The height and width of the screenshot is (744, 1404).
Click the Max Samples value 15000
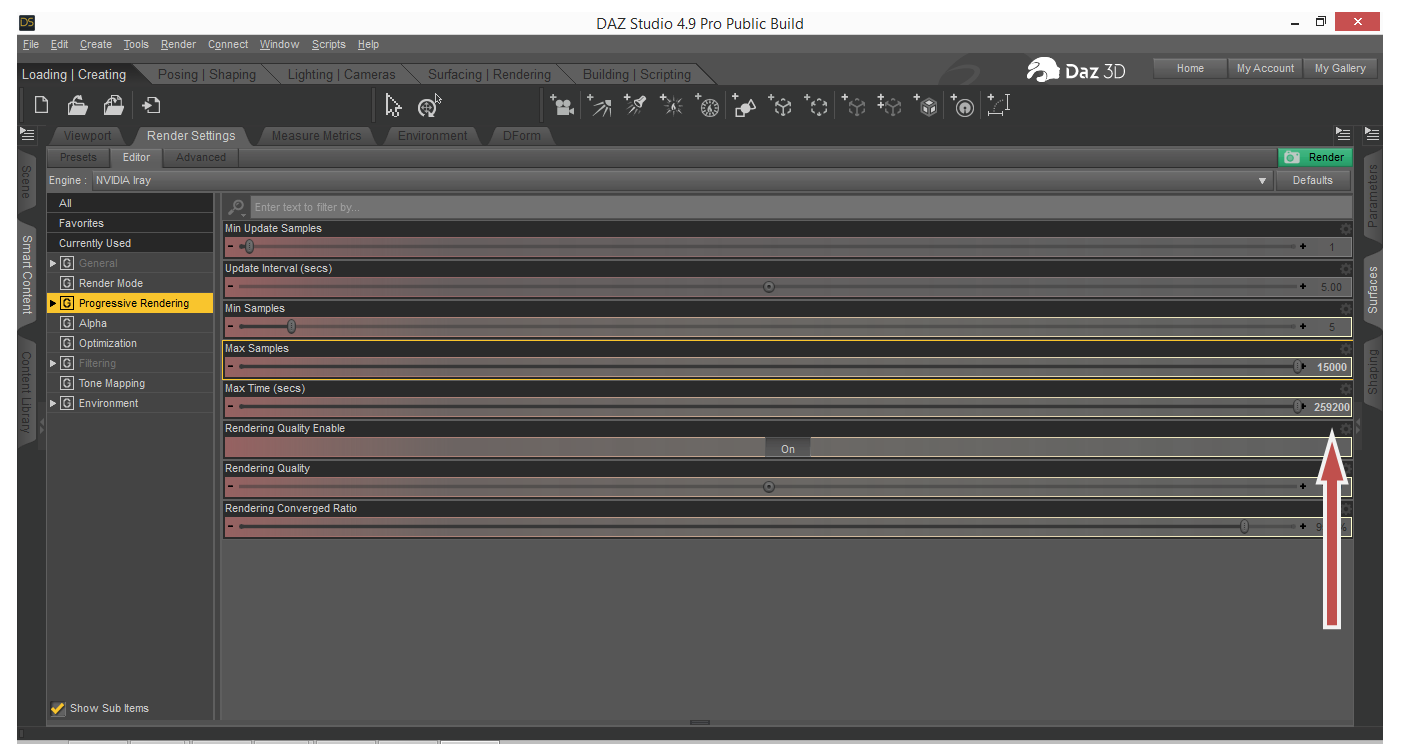[x=1331, y=367]
